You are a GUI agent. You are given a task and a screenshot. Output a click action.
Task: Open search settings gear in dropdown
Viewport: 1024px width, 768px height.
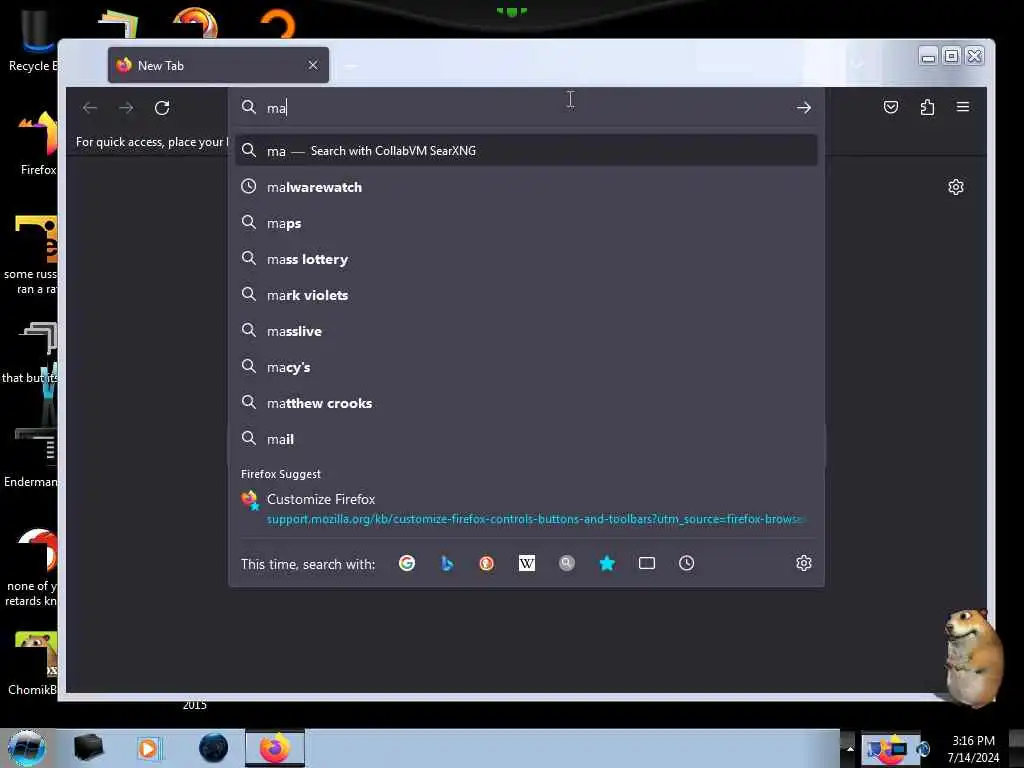click(804, 563)
